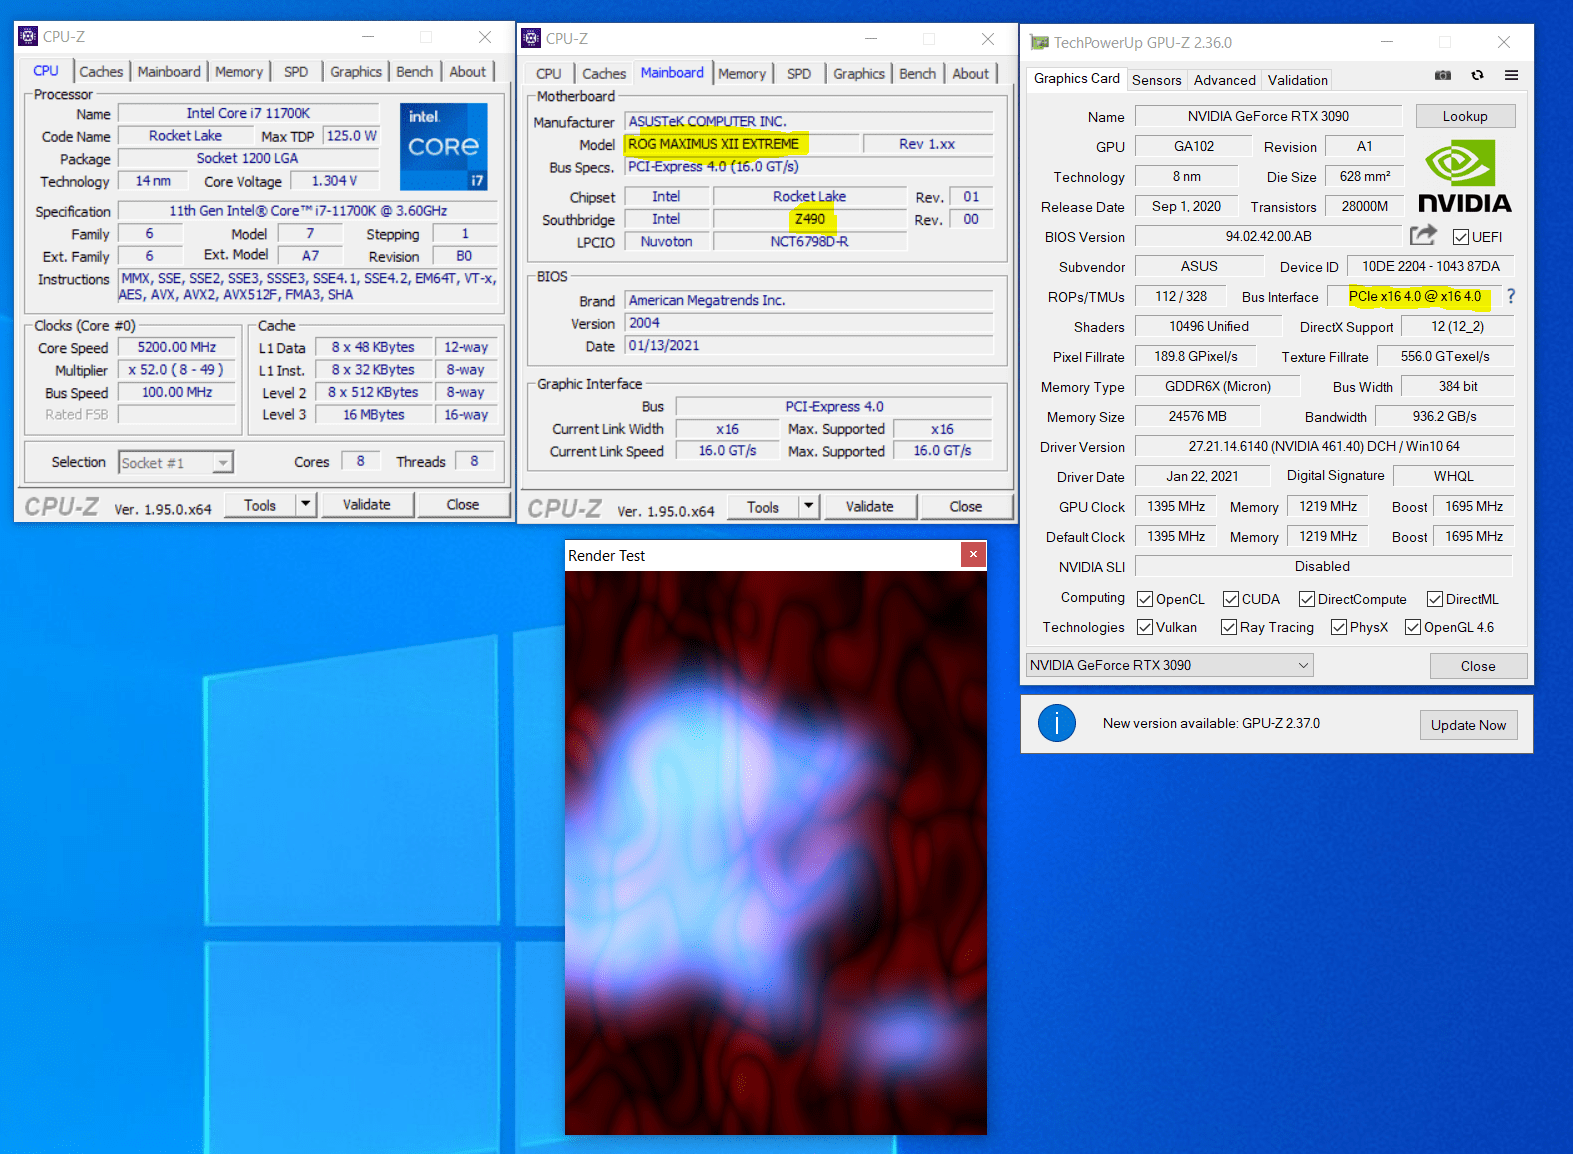Screen dimensions: 1573x1154
Task: Click the blue info icon in update notice
Action: point(1056,722)
